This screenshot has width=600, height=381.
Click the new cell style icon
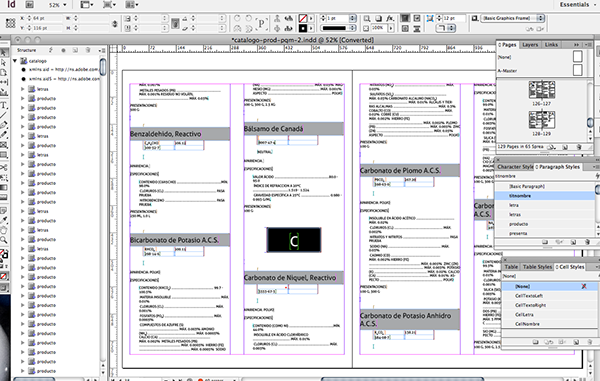(x=576, y=342)
